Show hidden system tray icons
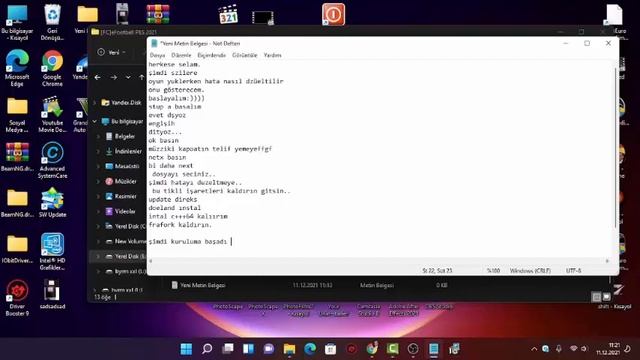This screenshot has width=640, height=360. [x=534, y=349]
